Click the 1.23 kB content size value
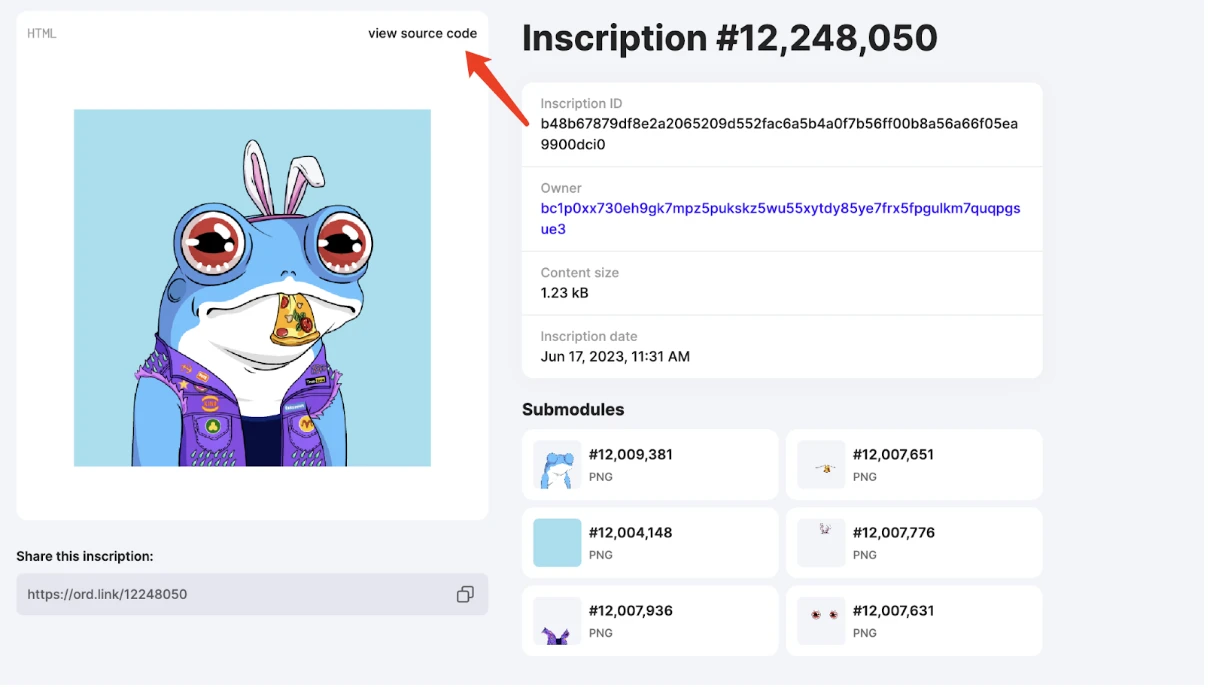This screenshot has height=690, width=1208. point(564,293)
